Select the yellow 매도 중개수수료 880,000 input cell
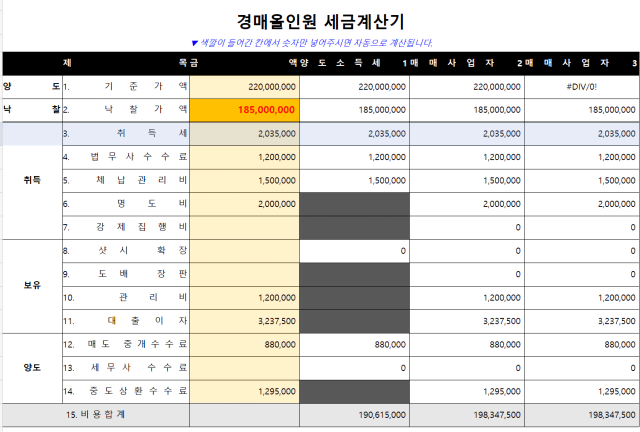Screen dimensions: 640x432 coord(244,345)
